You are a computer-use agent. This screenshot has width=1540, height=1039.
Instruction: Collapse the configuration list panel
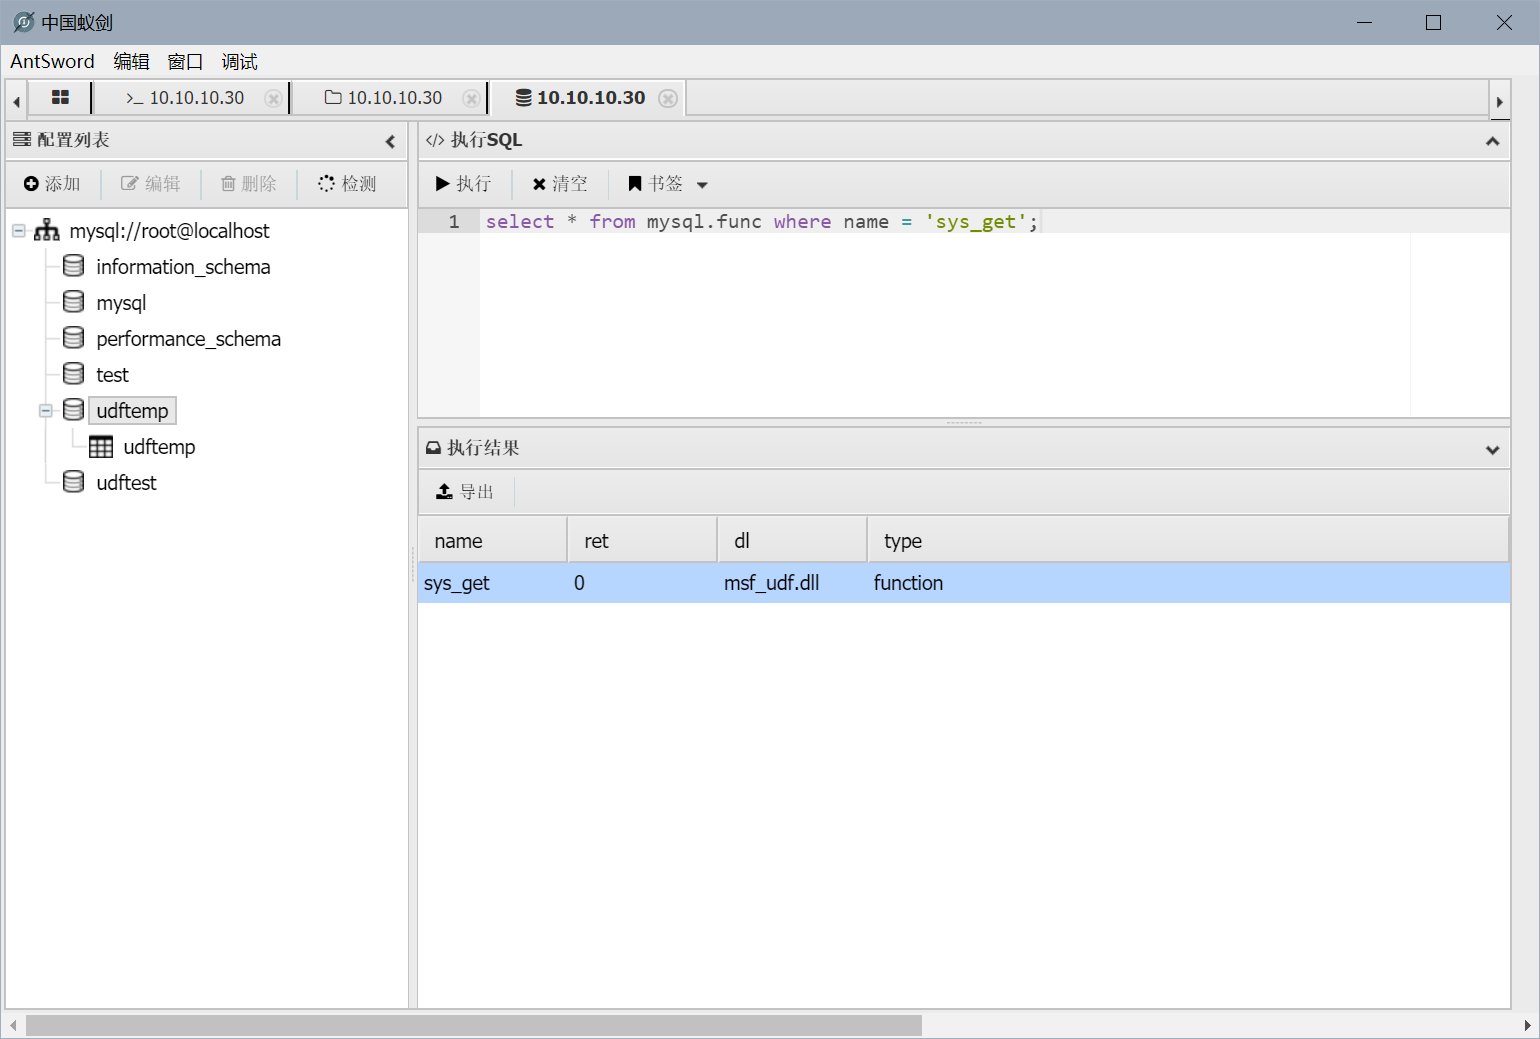tap(390, 141)
